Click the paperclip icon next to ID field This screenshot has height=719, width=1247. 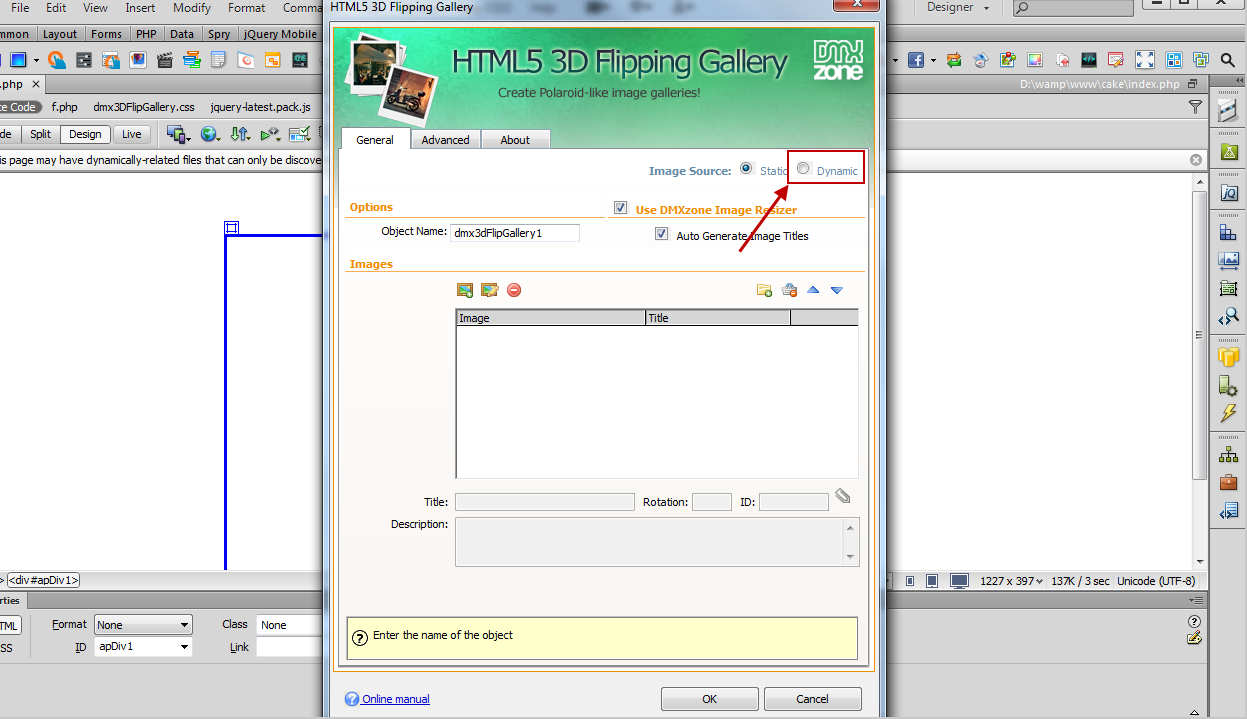point(843,496)
